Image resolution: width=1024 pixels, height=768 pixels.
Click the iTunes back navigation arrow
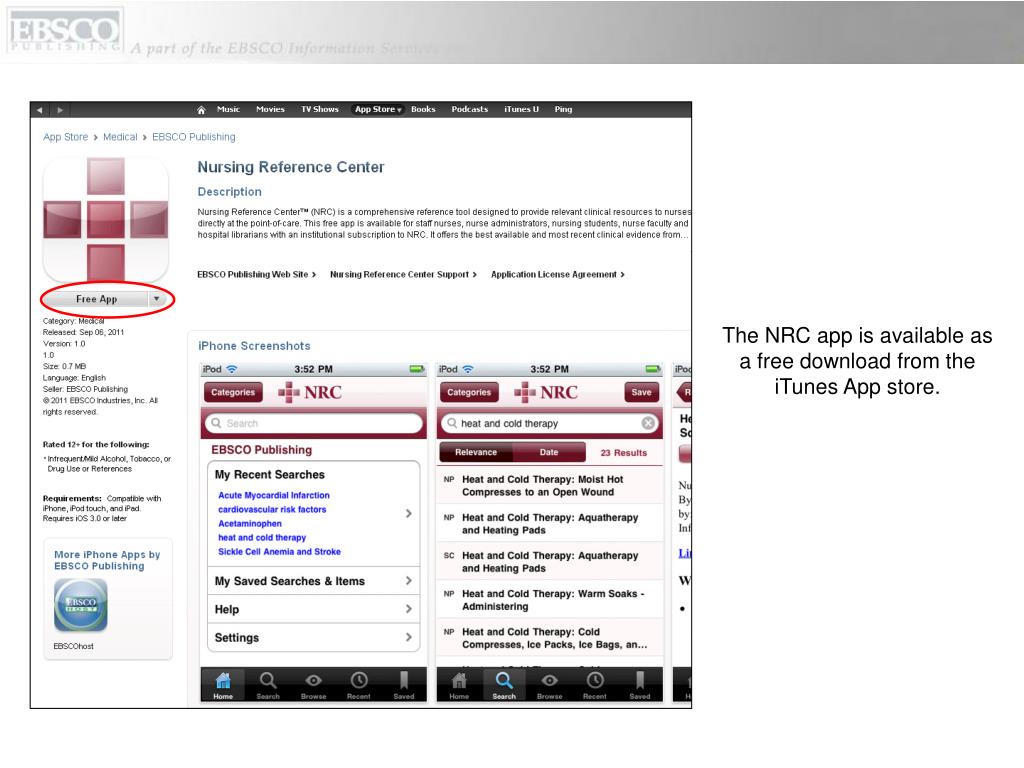pos(40,110)
